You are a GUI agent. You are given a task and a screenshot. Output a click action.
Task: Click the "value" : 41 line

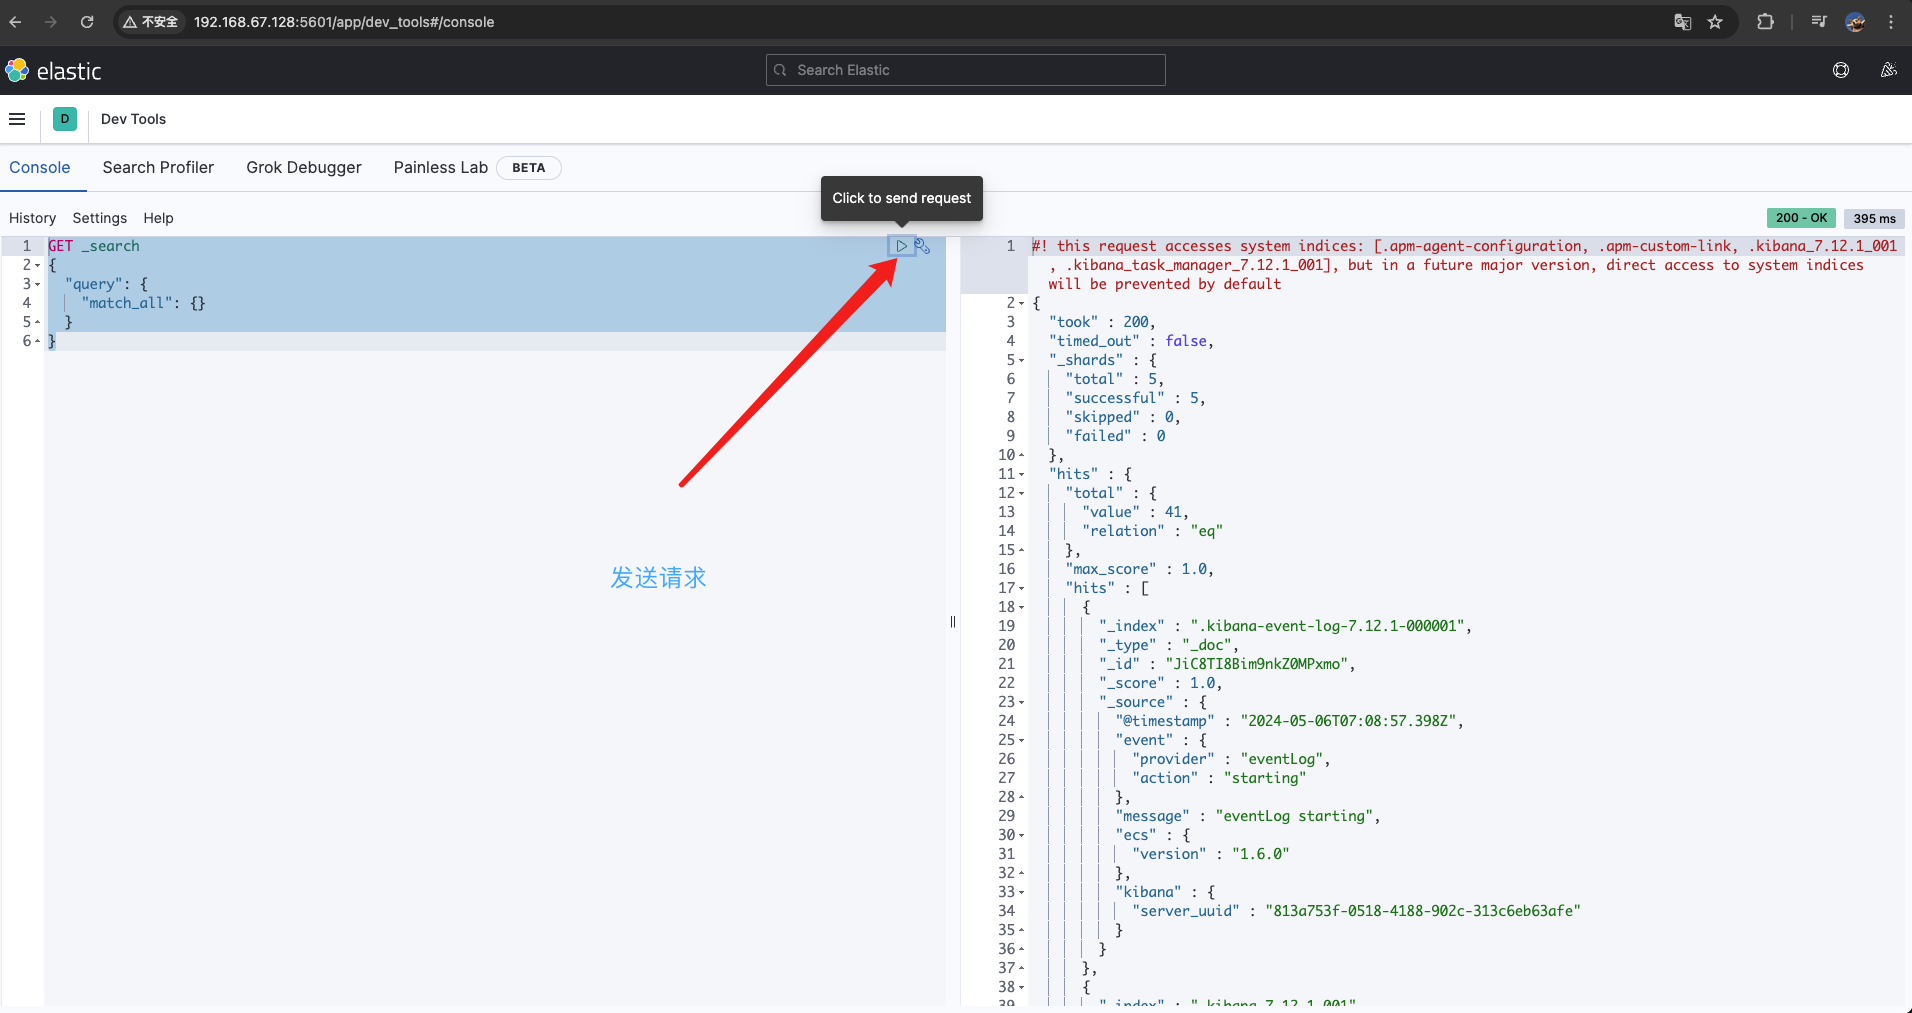pyautogui.click(x=1135, y=512)
